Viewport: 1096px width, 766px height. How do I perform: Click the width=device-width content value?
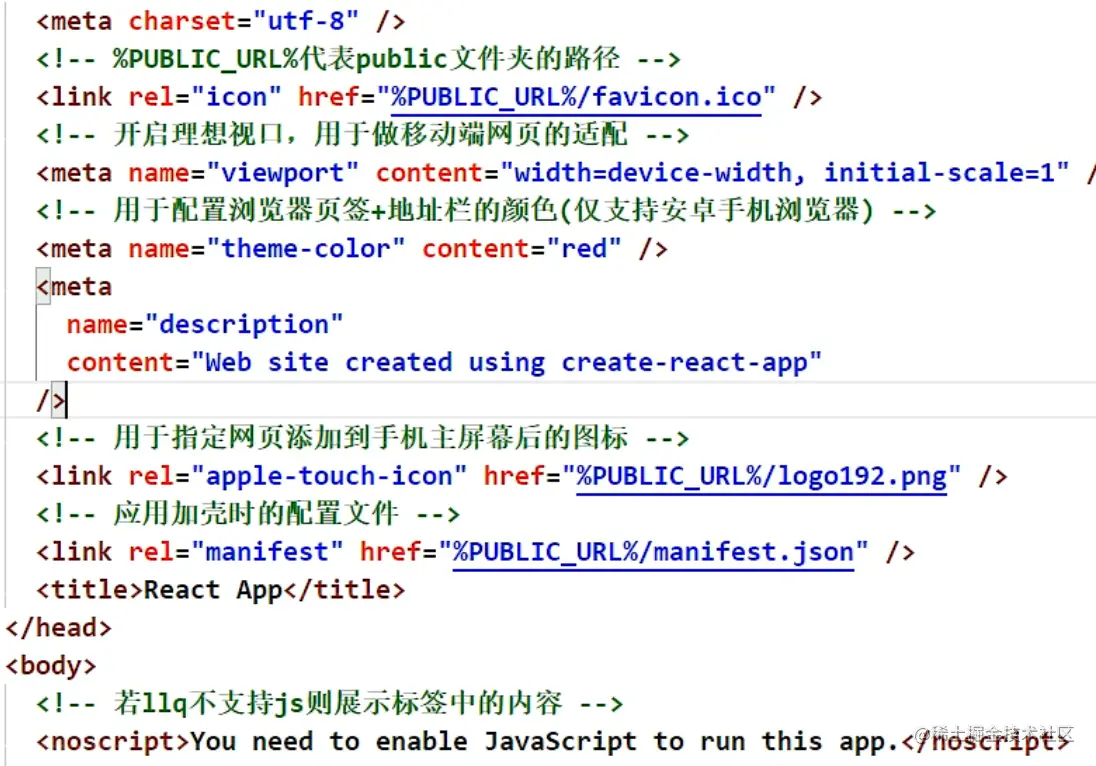click(x=784, y=173)
